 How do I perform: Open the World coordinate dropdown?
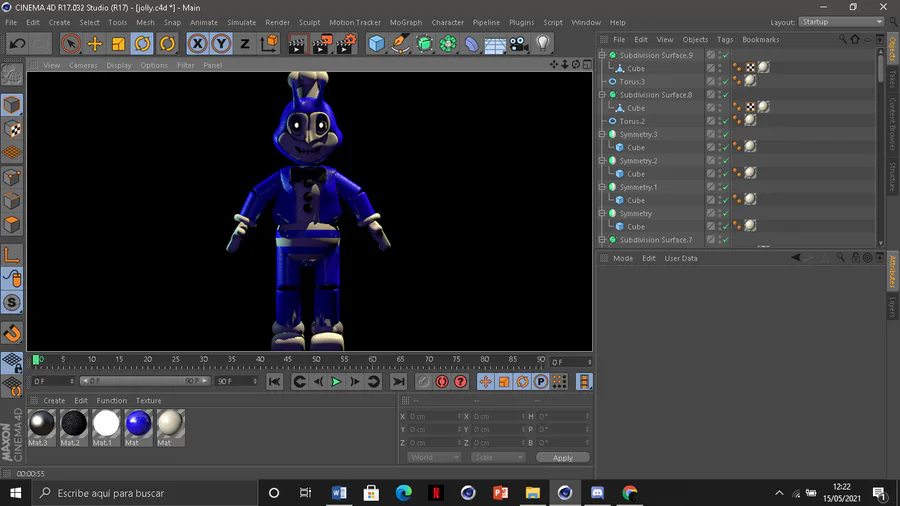[x=434, y=457]
